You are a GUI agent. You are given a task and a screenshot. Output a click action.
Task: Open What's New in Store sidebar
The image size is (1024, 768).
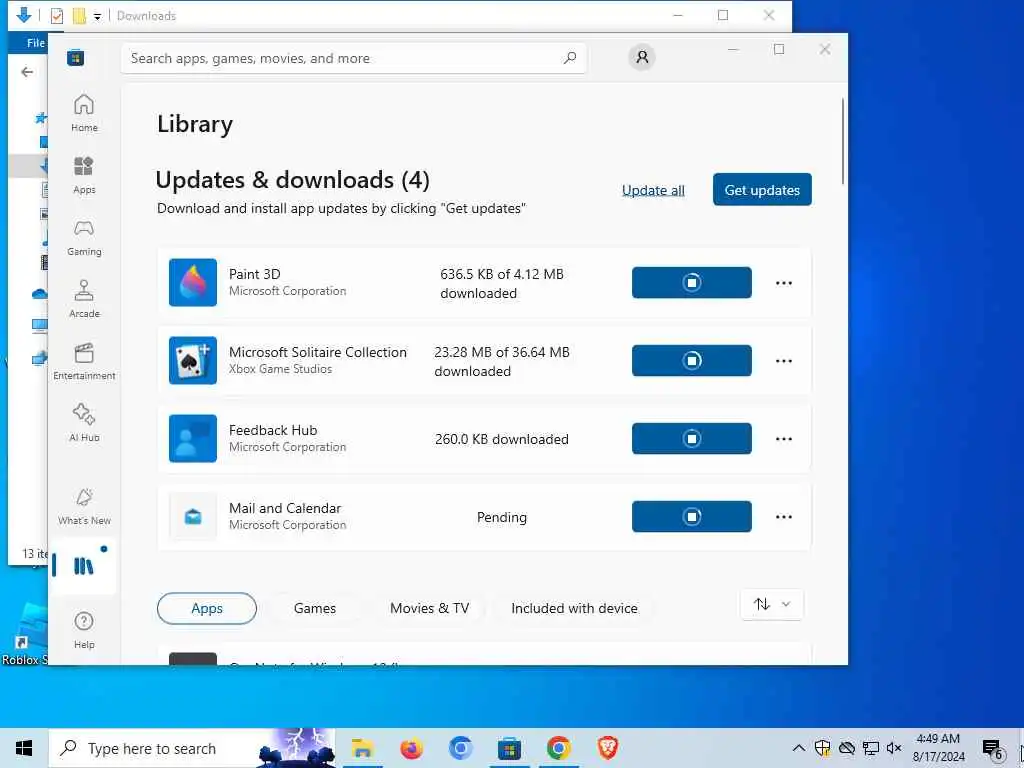point(84,507)
